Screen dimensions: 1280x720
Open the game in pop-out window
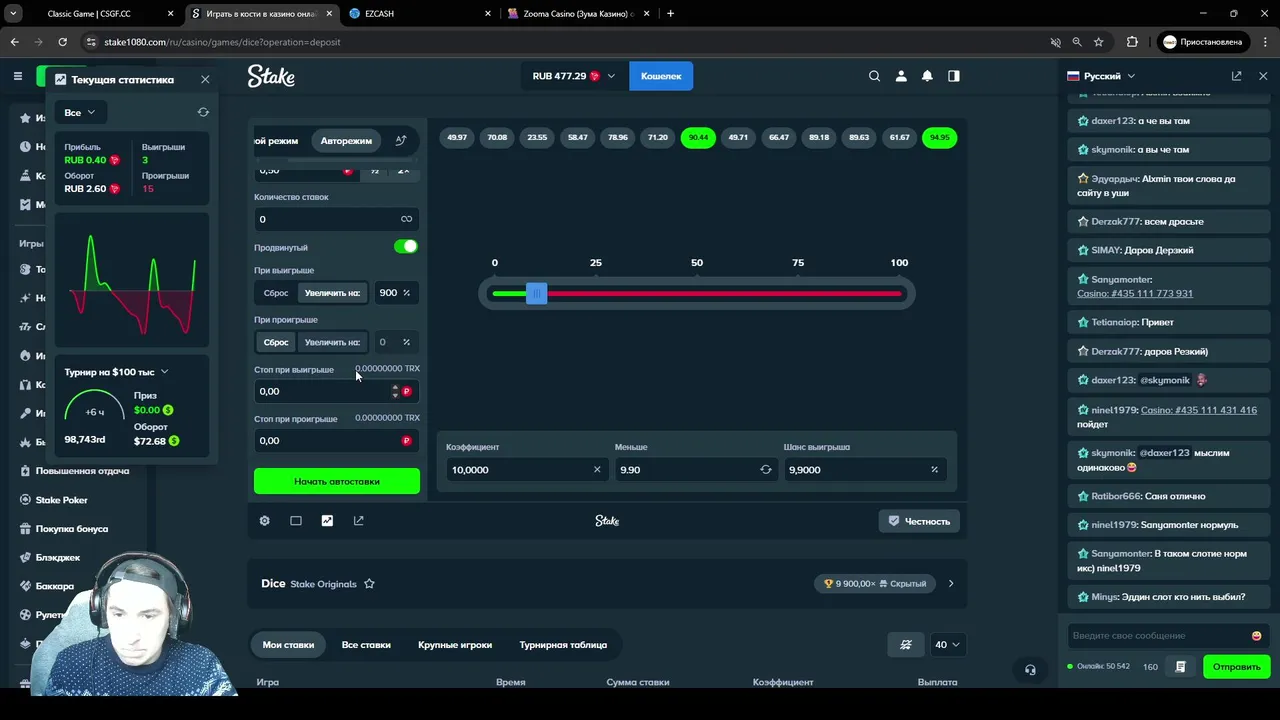click(359, 520)
